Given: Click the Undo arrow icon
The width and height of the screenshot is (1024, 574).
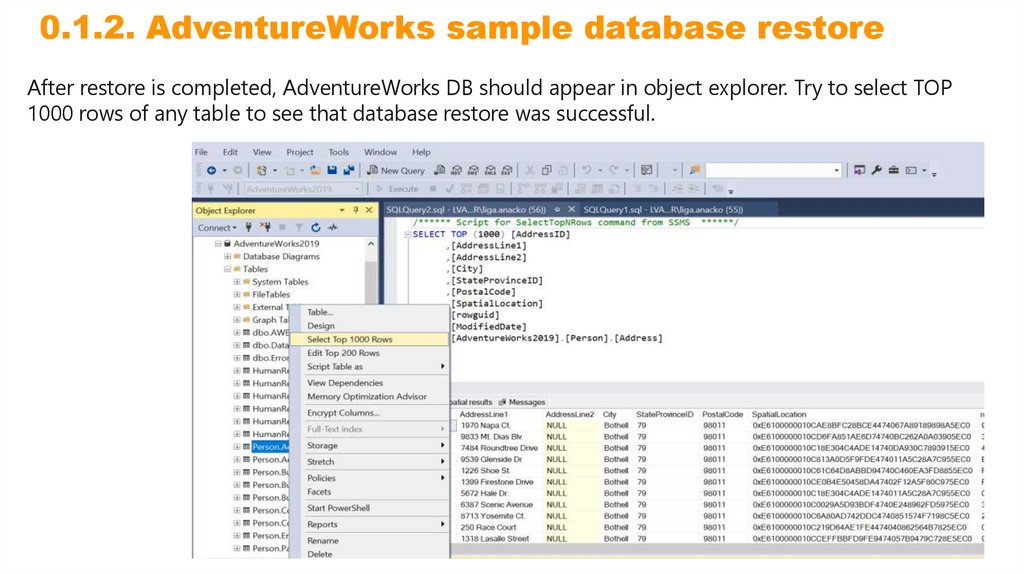Looking at the screenshot, I should tap(586, 170).
